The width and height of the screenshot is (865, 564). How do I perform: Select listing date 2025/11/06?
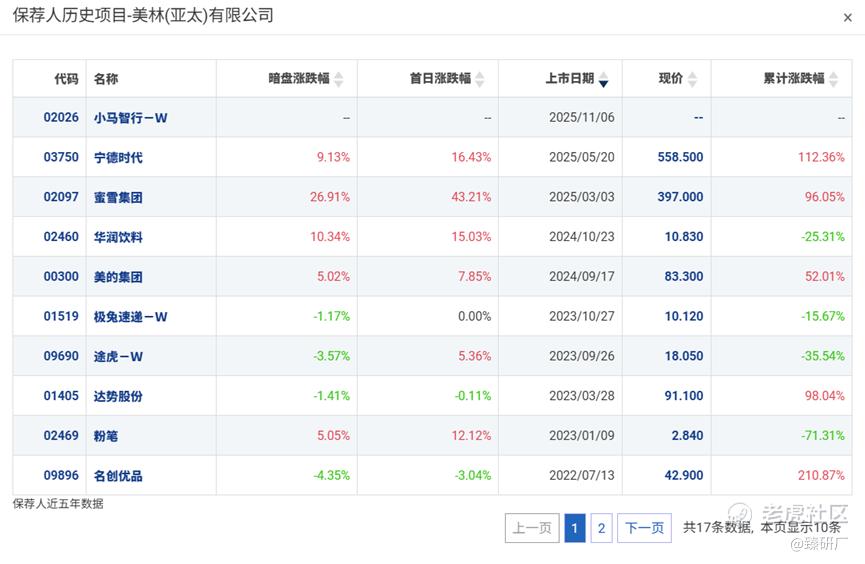point(581,118)
